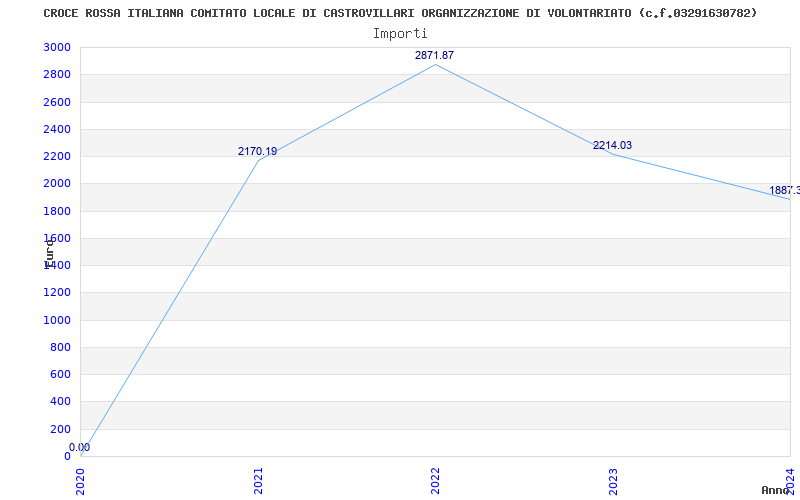Click the 2214.03 data label
Viewport: 800px width, 500px height.
point(612,145)
